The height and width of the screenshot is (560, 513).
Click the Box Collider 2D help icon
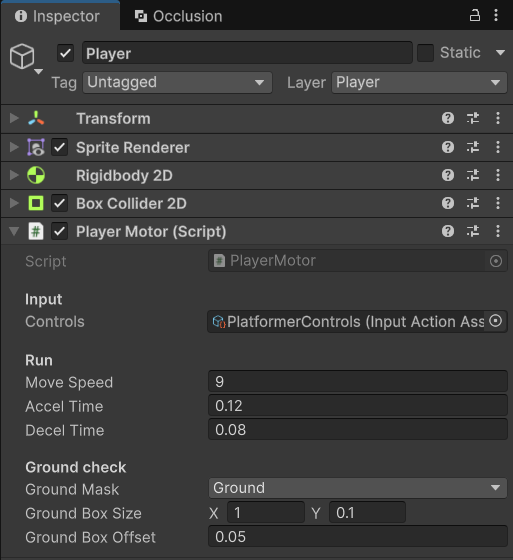click(448, 203)
